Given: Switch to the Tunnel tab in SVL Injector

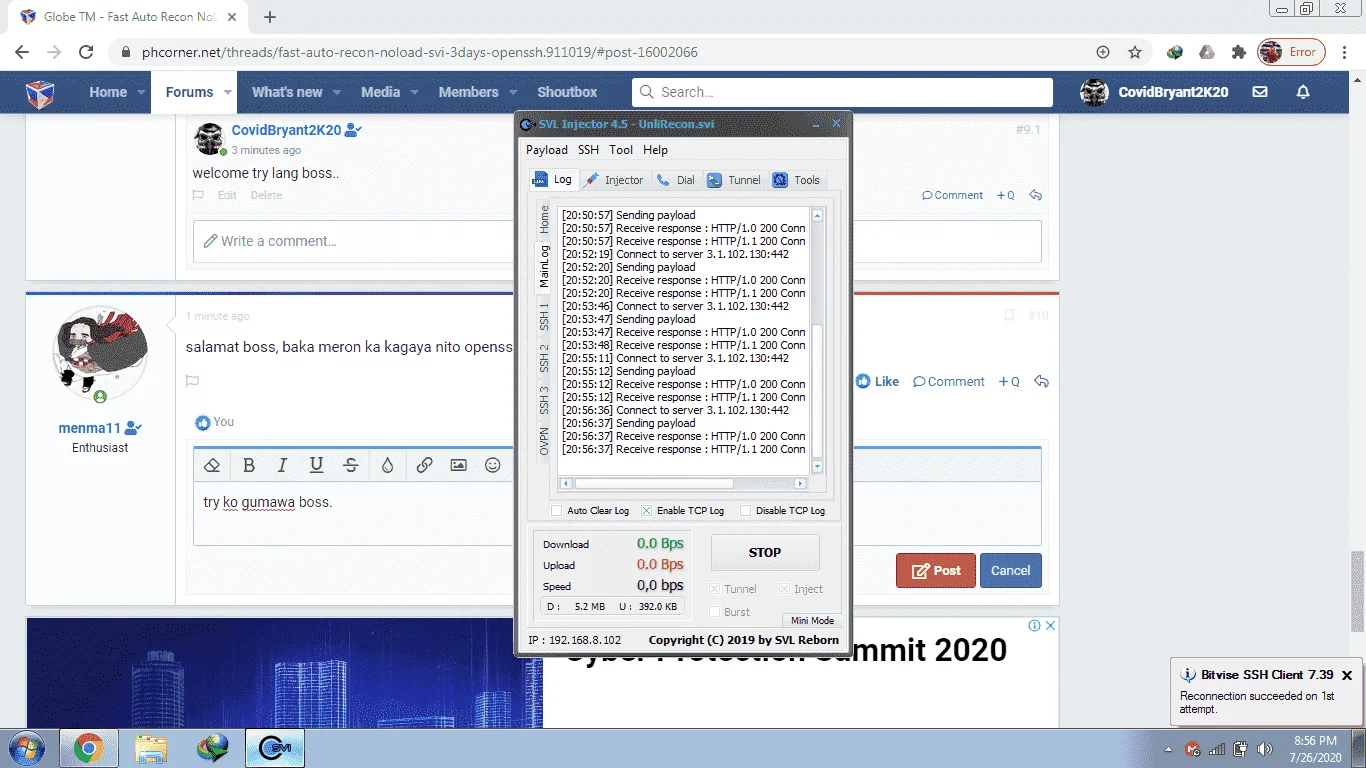Looking at the screenshot, I should coord(734,180).
